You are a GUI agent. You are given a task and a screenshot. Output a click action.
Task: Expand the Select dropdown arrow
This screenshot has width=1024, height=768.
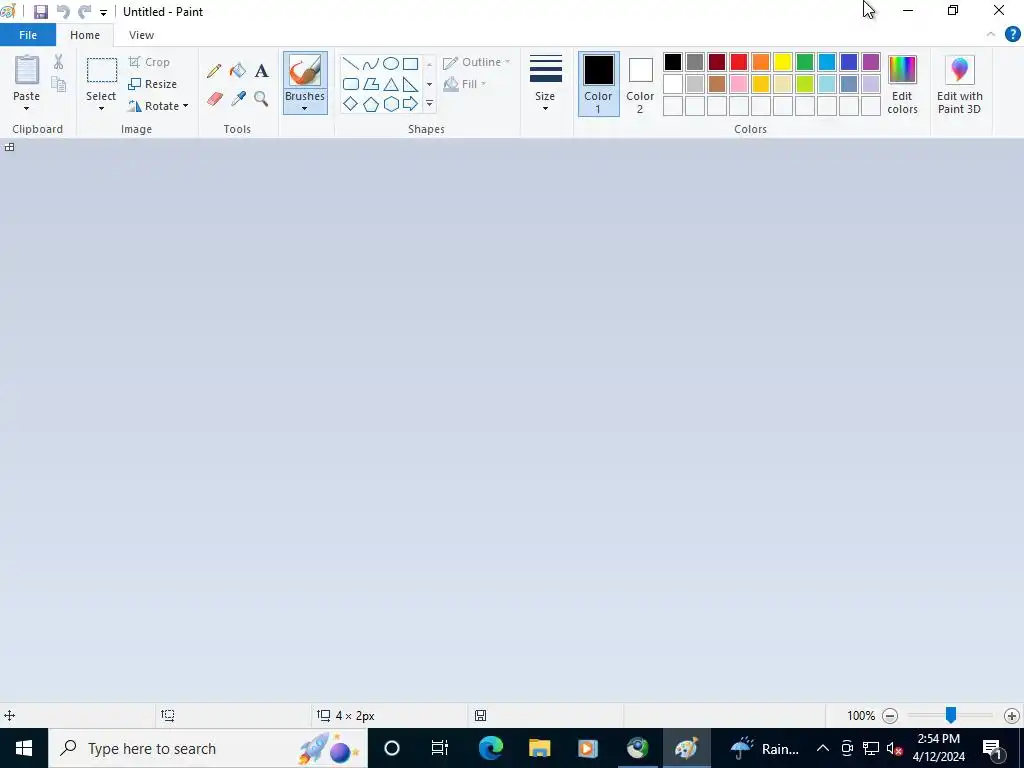[101, 108]
